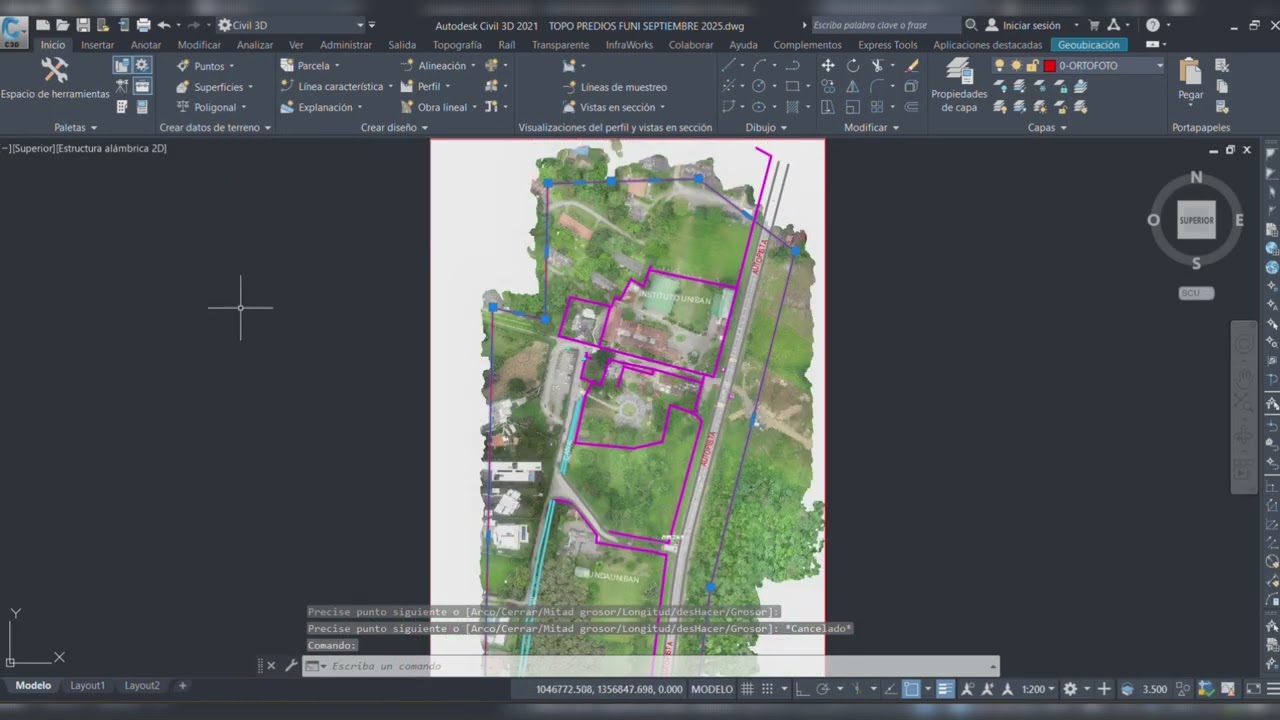Switch to the Layout1 tab
The height and width of the screenshot is (720, 1280).
click(x=87, y=686)
